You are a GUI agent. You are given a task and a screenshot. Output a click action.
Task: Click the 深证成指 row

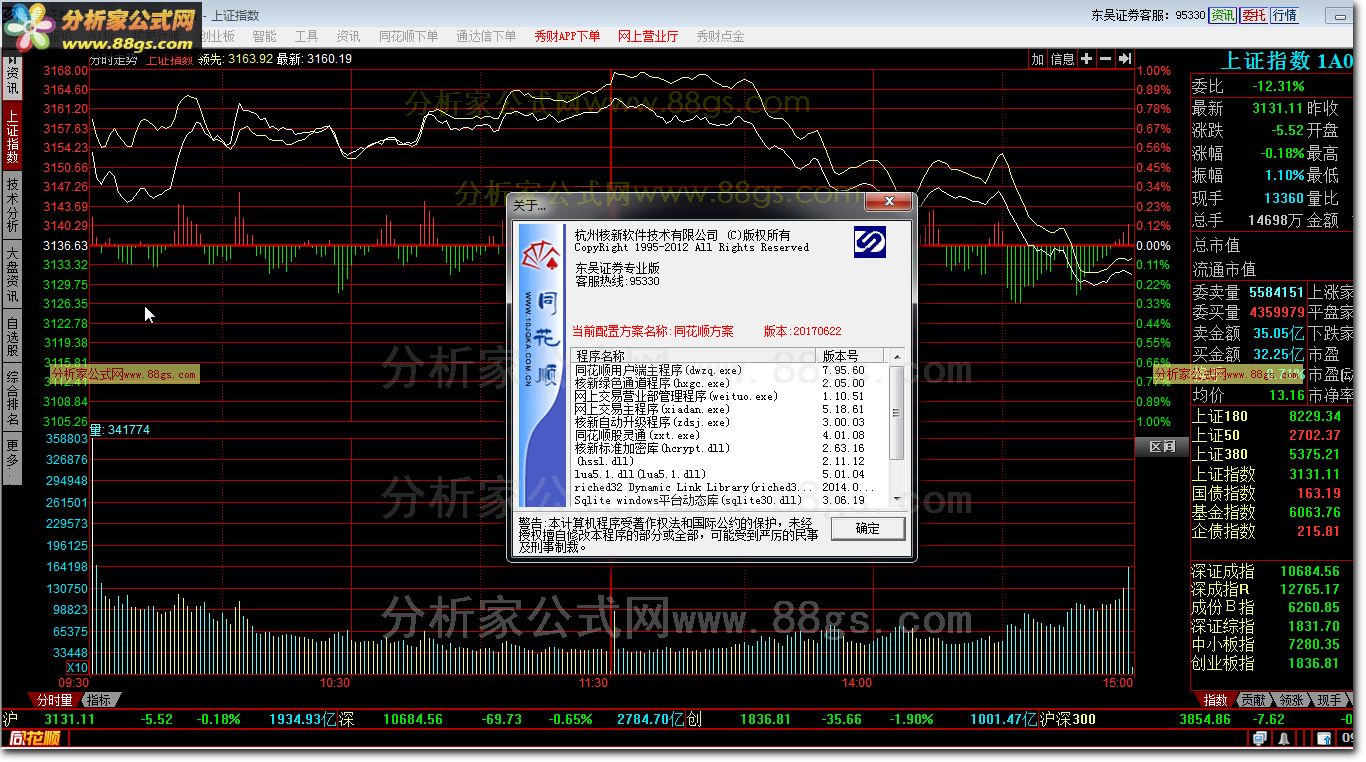(x=1272, y=571)
